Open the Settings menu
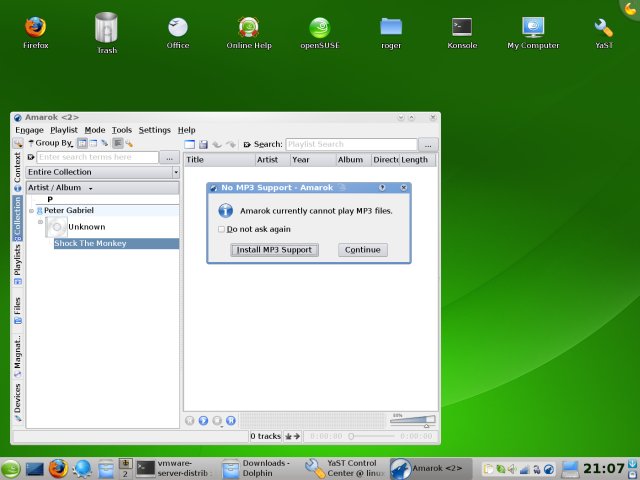 (x=154, y=130)
